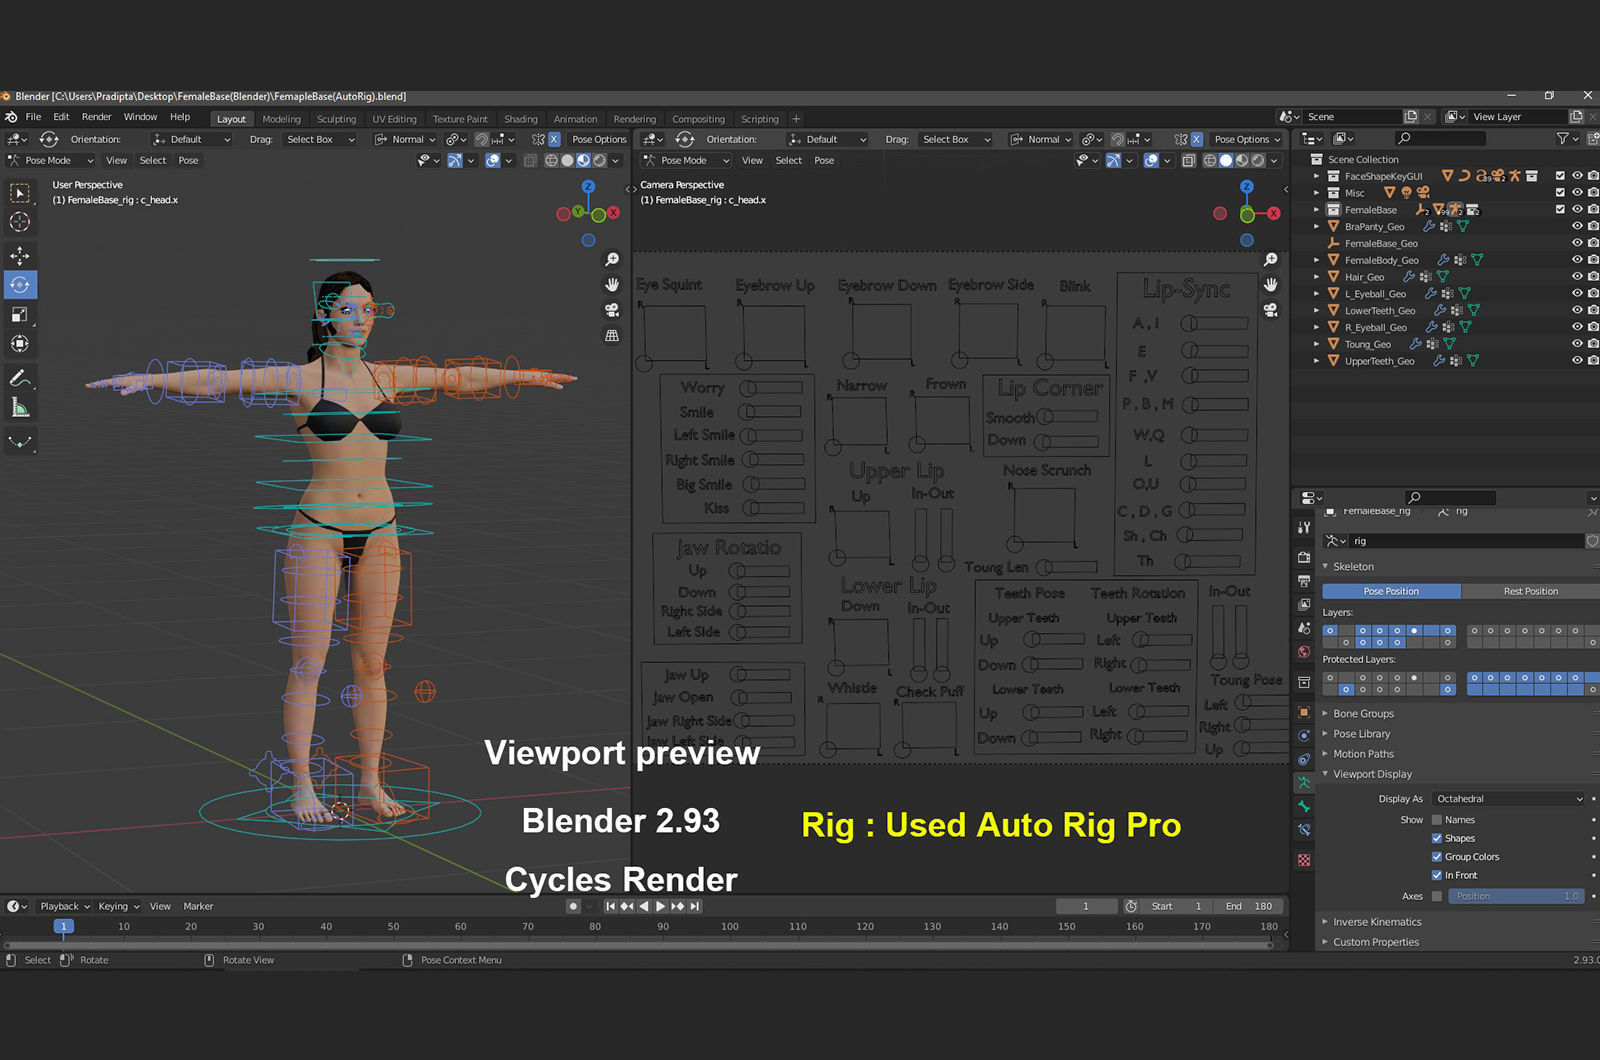
Task: Open Bone properties tab
Action: coord(1304,806)
